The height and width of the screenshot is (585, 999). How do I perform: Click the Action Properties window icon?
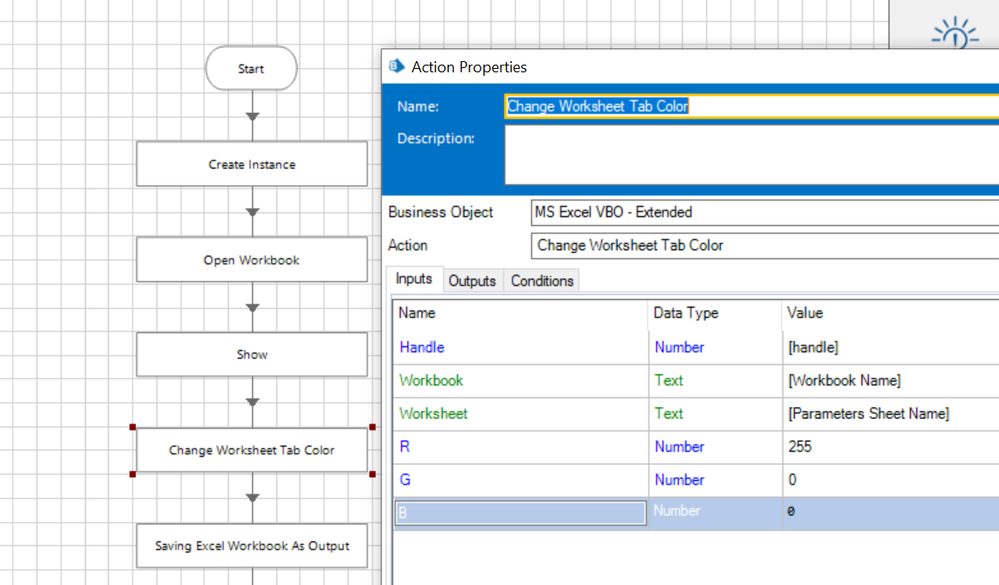pos(397,66)
